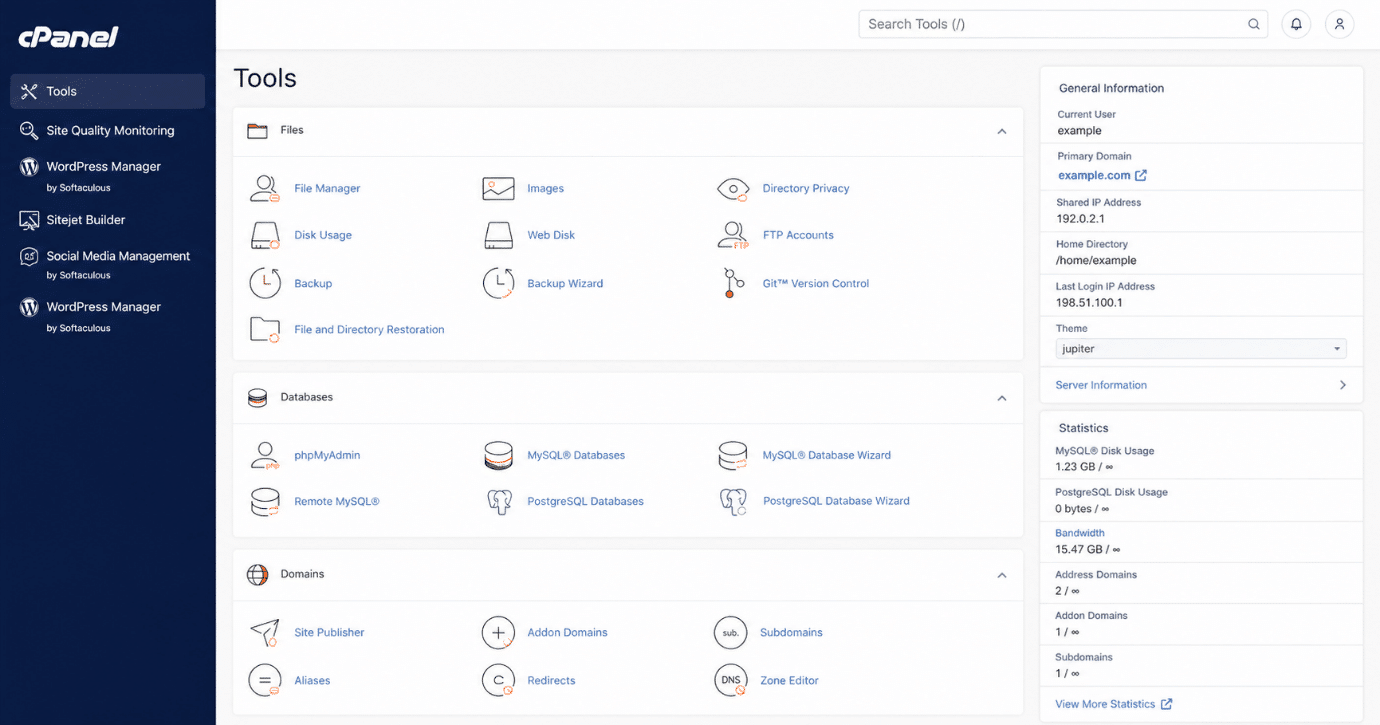
Task: Open the File Manager text link
Action: click(x=327, y=188)
